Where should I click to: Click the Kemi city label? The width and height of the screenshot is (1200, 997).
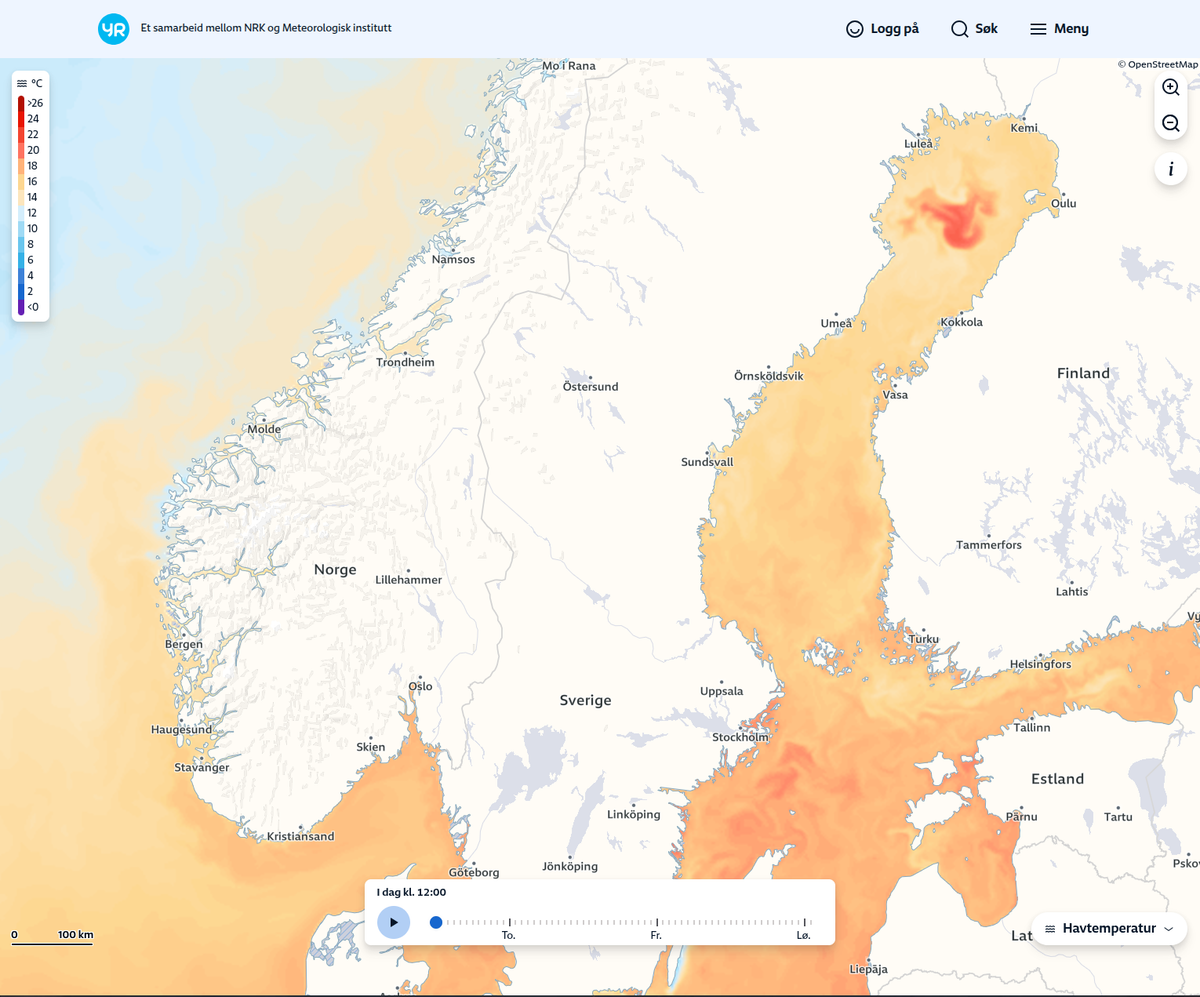(1025, 128)
